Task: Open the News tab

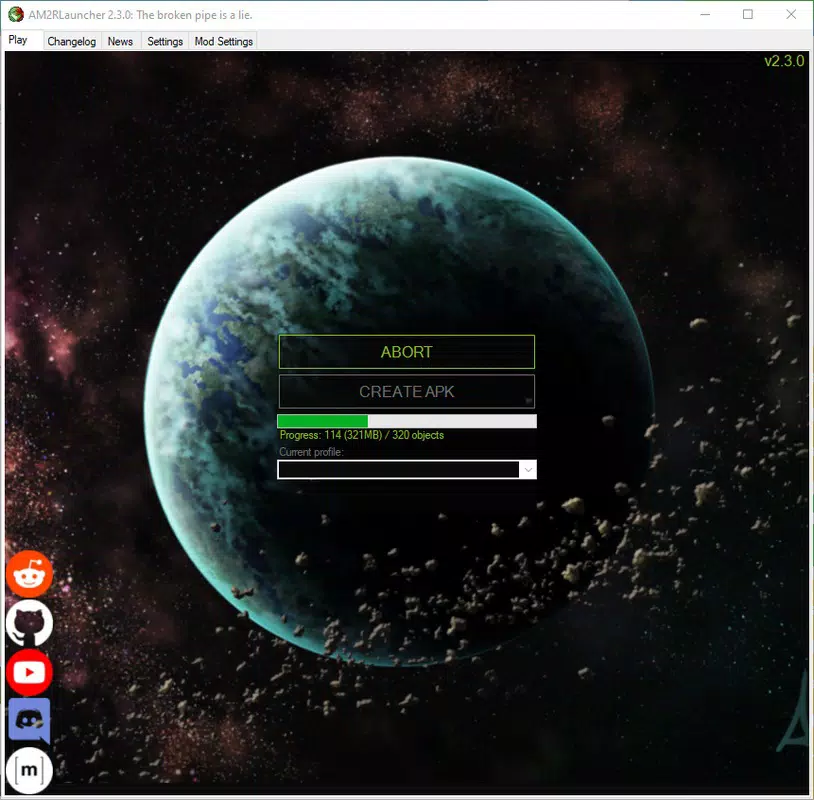Action: point(120,41)
